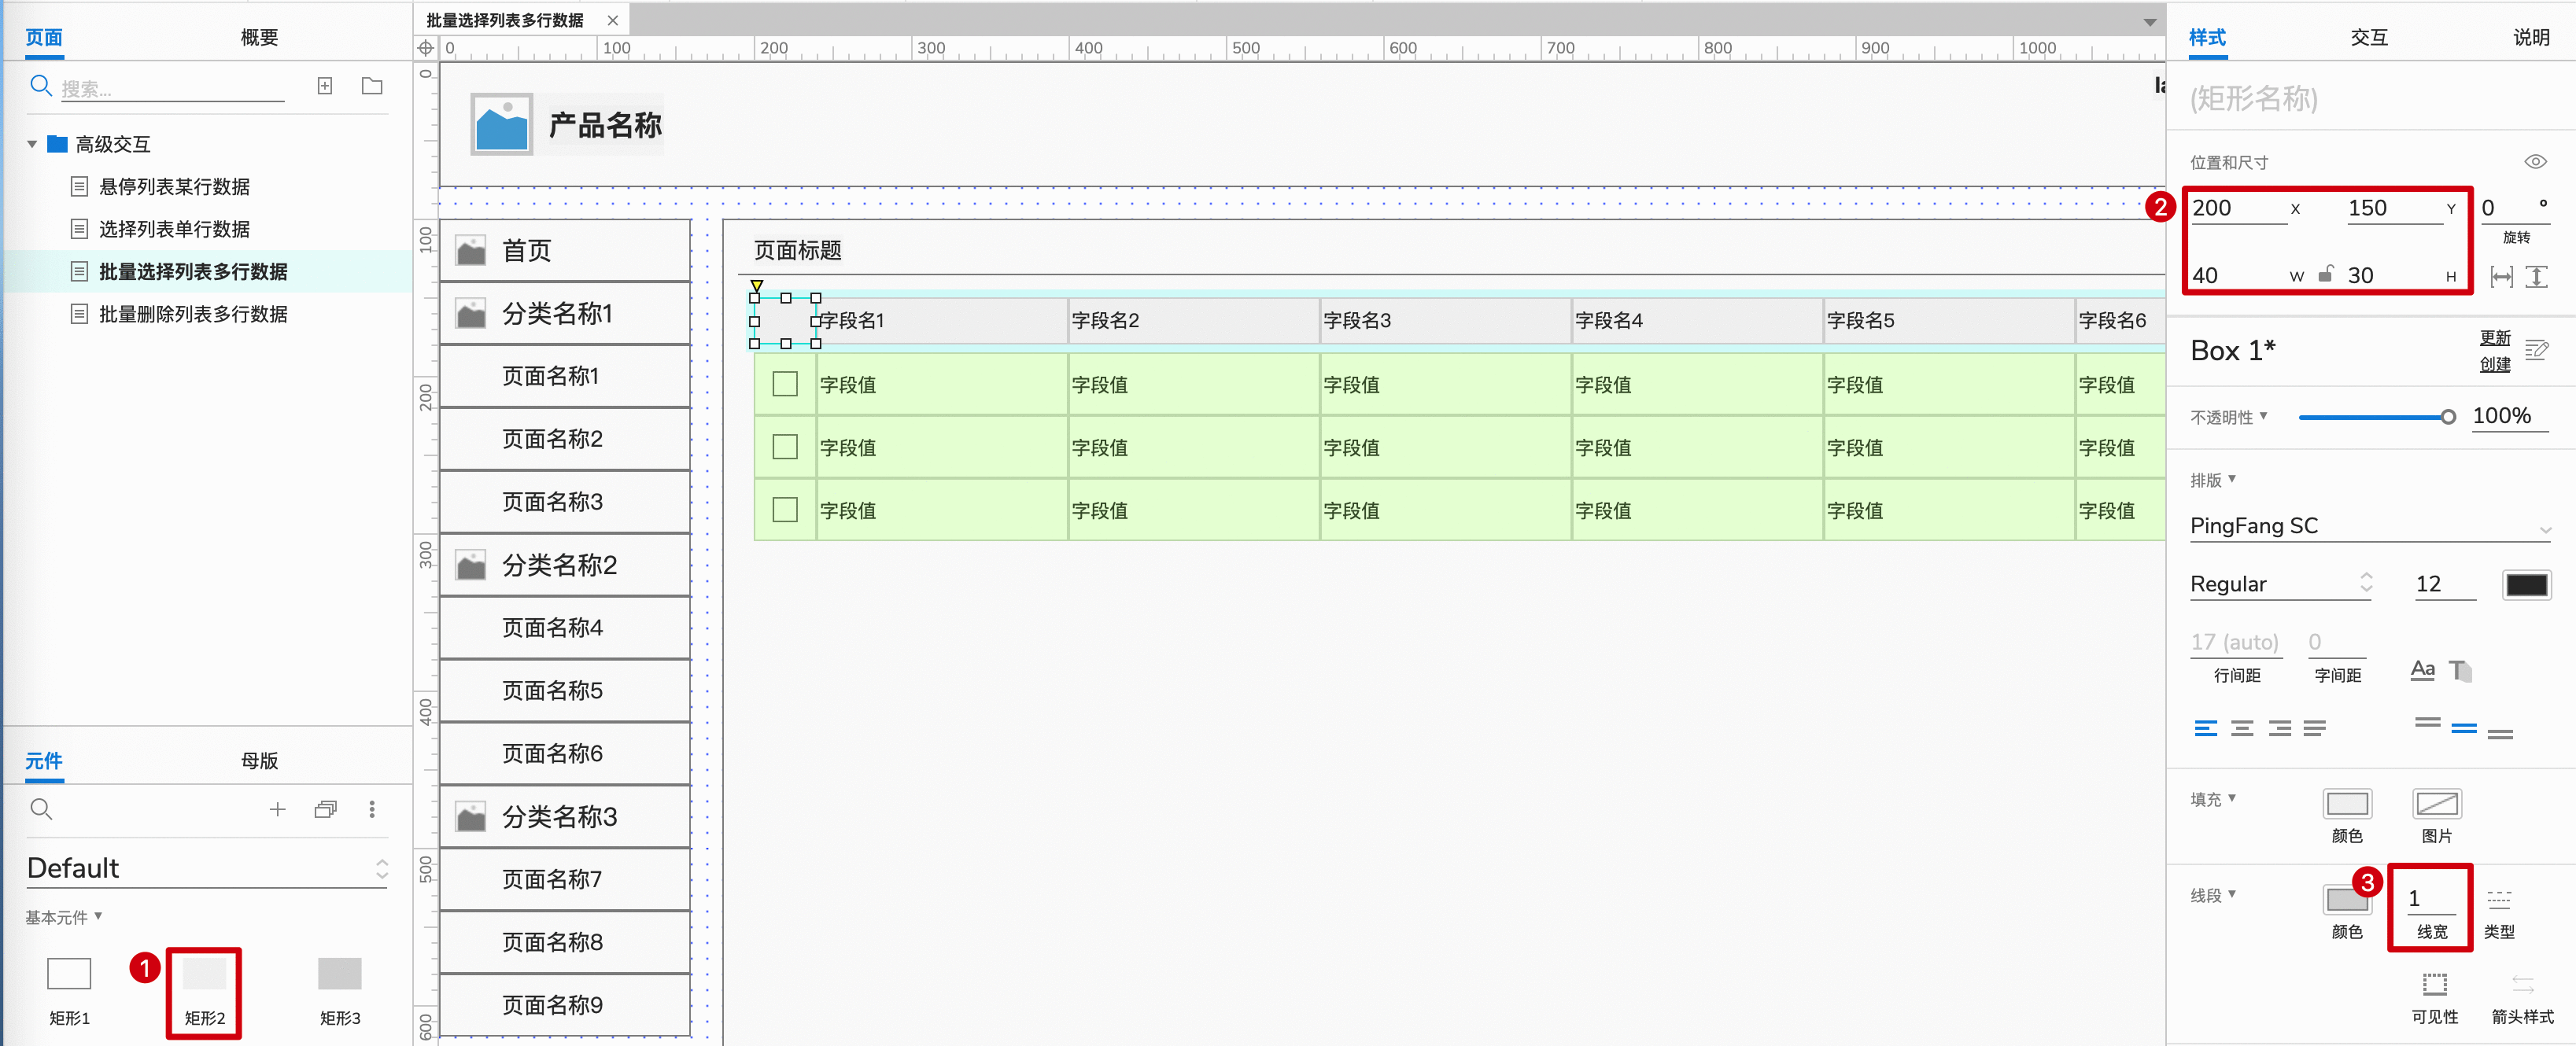Open the tab list dropdown arrow
This screenshot has width=2576, height=1046.
[x=2150, y=22]
